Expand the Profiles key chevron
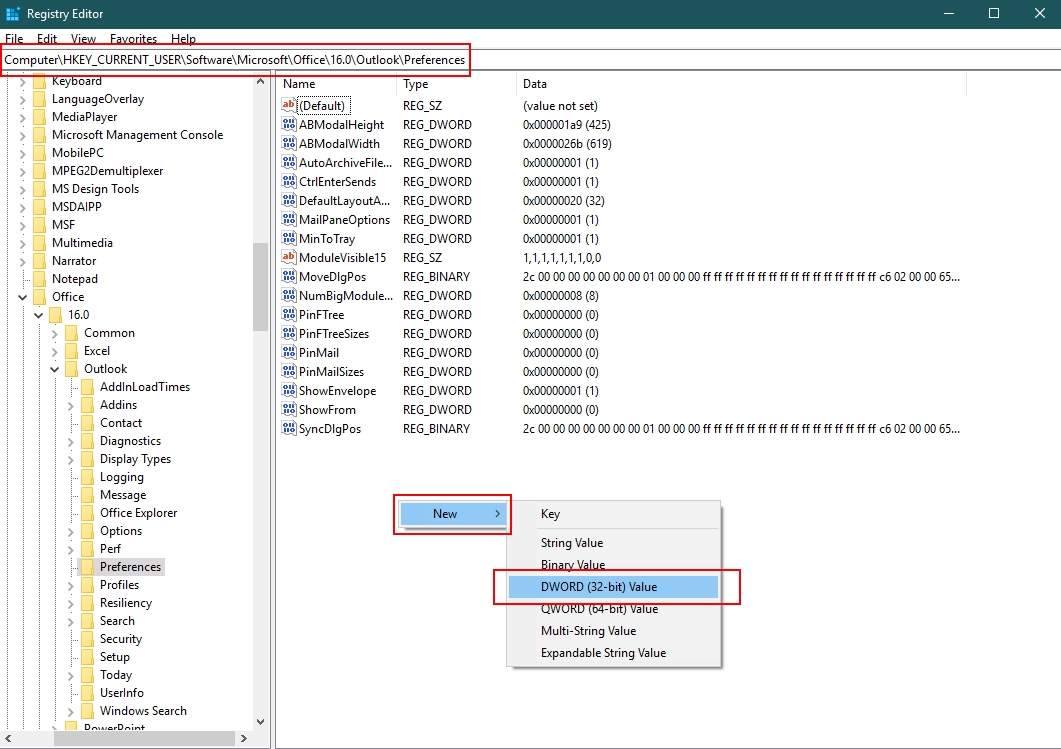This screenshot has height=749, width=1061. 71,585
